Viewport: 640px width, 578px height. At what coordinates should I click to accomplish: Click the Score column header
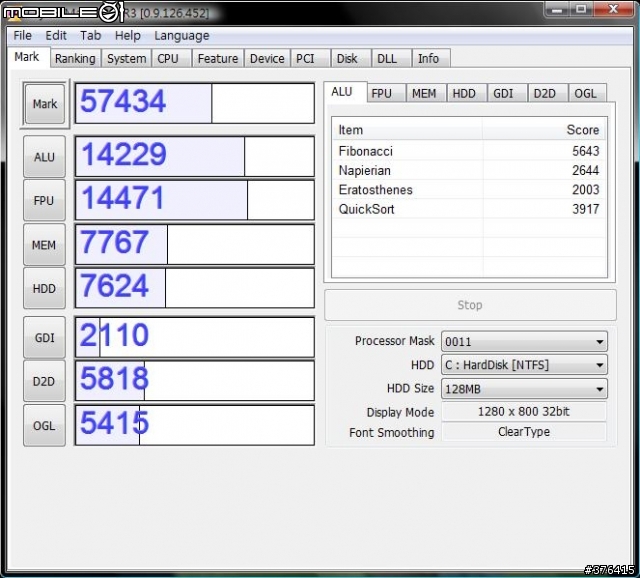point(543,130)
